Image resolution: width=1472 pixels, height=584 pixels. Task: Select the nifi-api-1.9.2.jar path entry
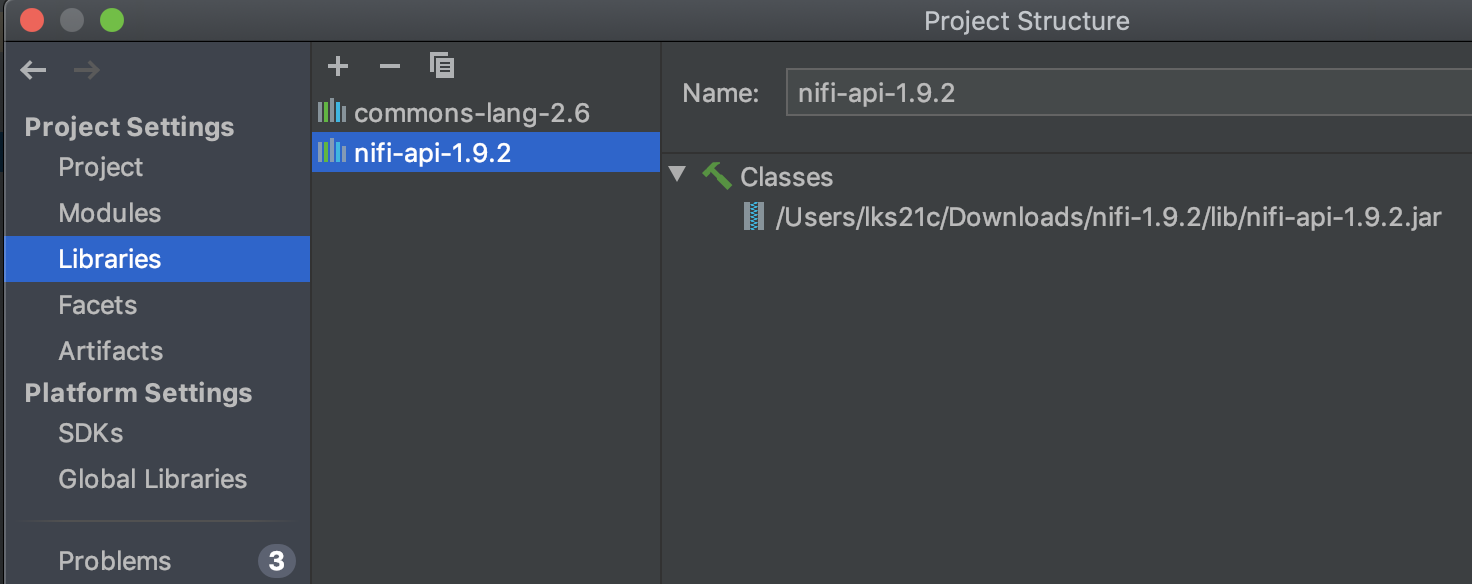[1109, 217]
